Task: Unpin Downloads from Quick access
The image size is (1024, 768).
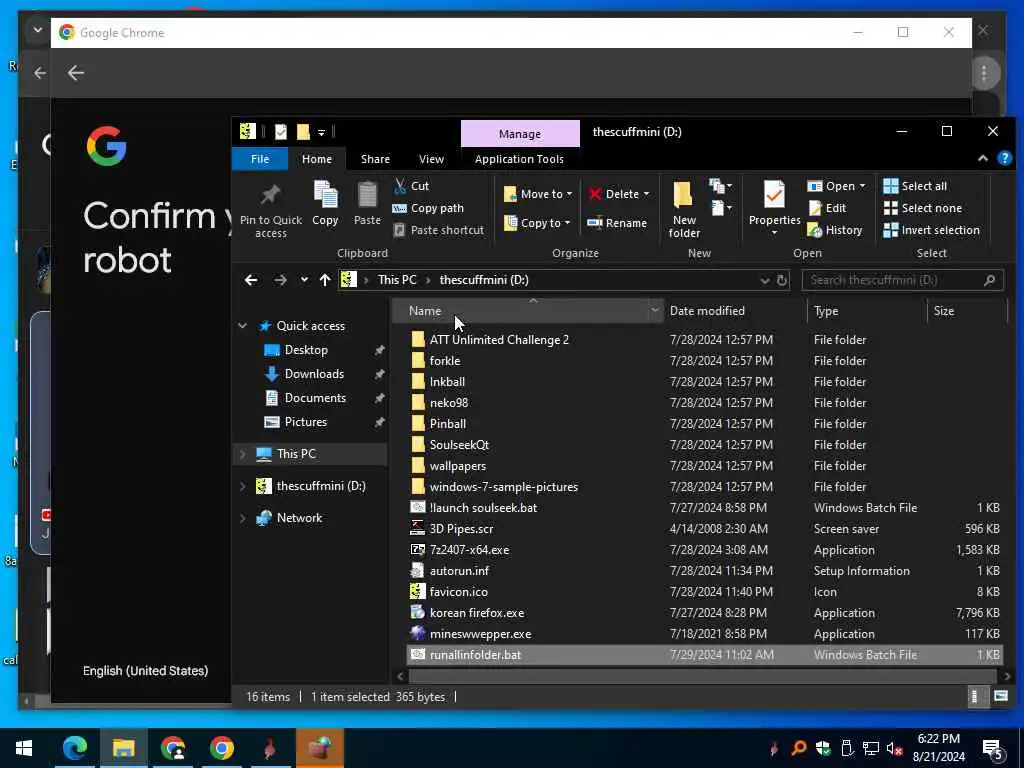Action: click(379, 375)
